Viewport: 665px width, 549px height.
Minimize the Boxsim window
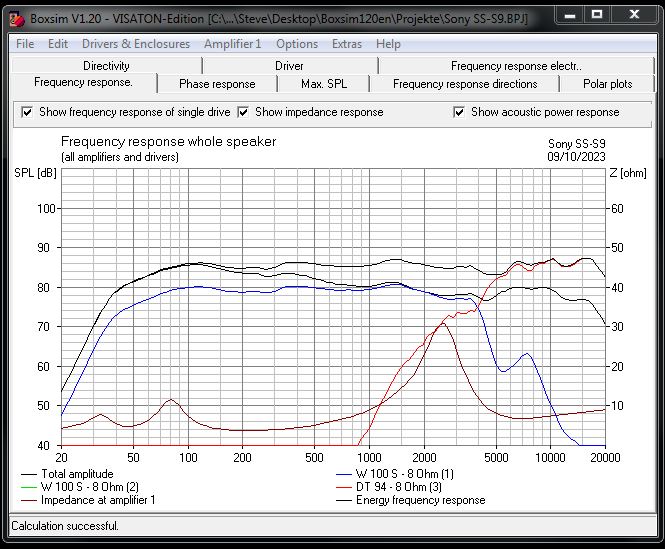pyautogui.click(x=570, y=15)
